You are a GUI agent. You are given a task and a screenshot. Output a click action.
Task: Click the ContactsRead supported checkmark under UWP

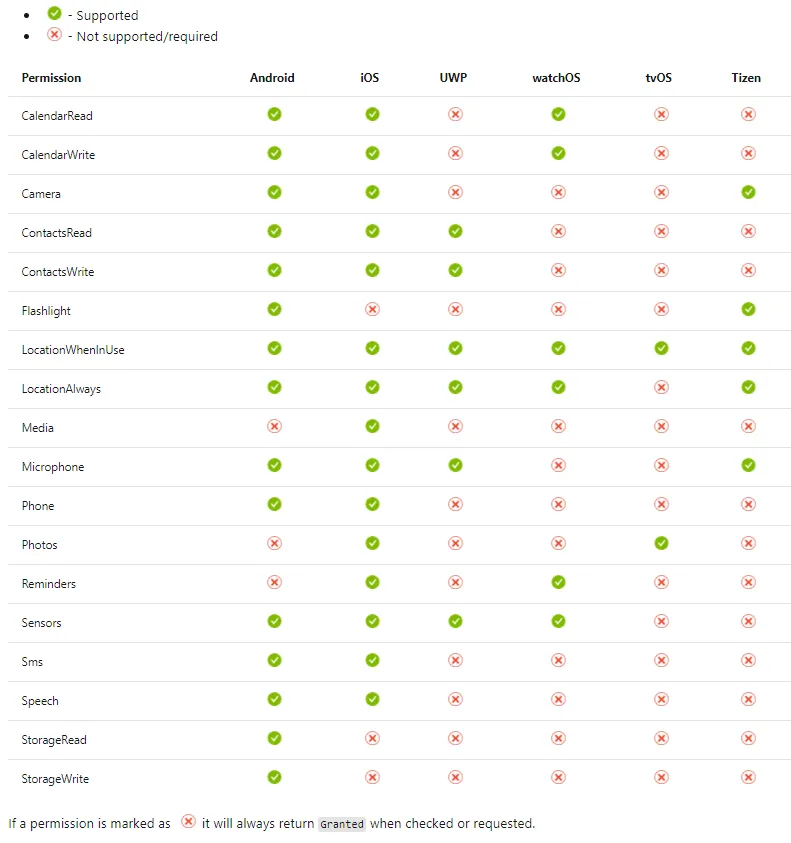(x=455, y=231)
